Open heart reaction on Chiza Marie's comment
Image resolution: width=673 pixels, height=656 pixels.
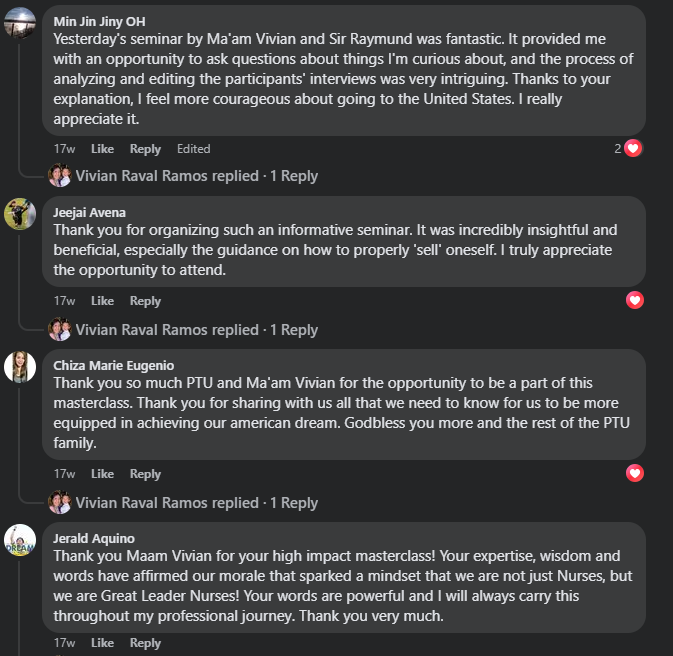pos(634,473)
